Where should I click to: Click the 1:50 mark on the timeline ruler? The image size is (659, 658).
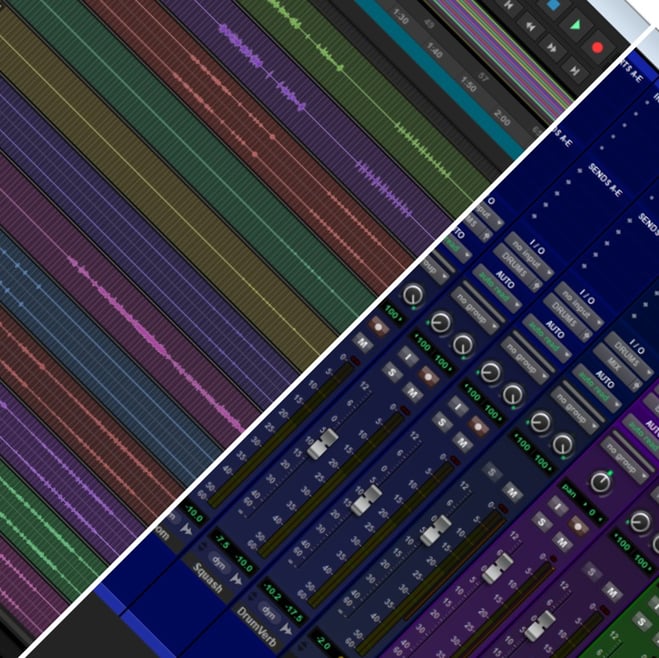pos(468,85)
